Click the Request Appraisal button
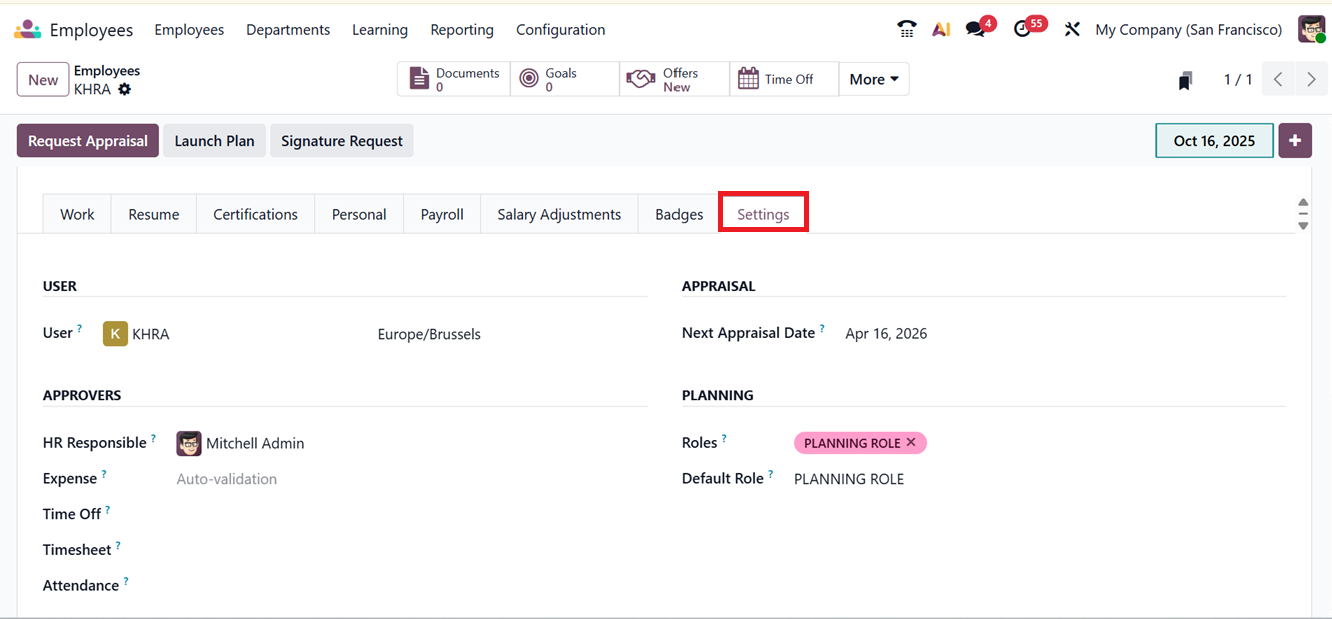Screen dimensions: 1332x619 click(88, 141)
